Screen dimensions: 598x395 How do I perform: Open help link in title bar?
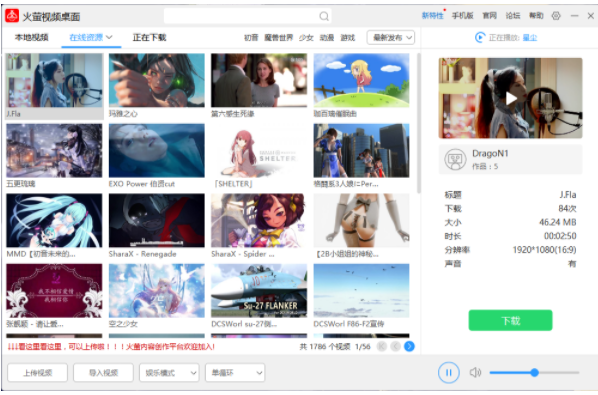[x=536, y=16]
